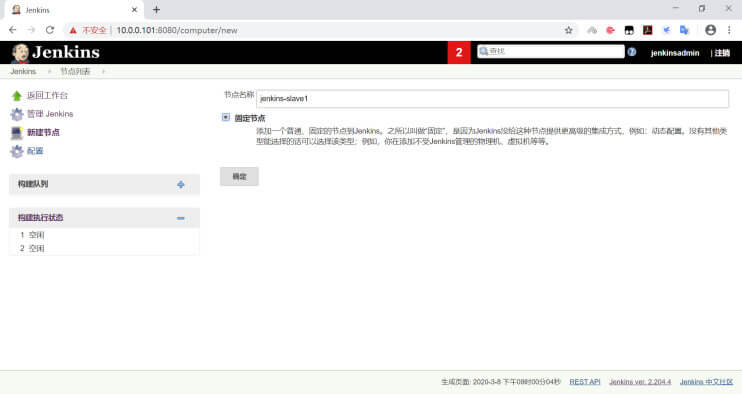The image size is (742, 394).
Task: Open 管理 Jenkins from sidebar
Action: pyautogui.click(x=50, y=114)
